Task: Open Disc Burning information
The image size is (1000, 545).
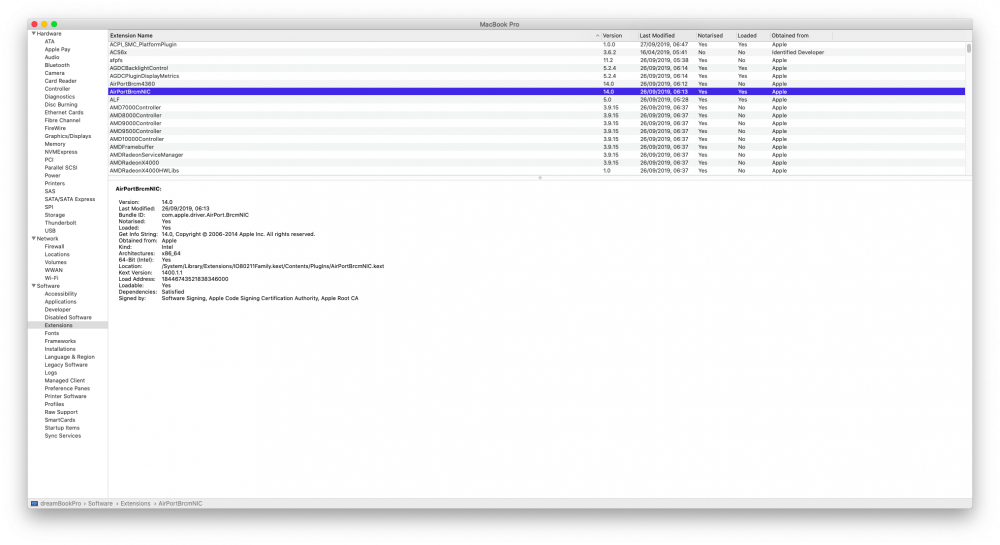Action: 61,105
